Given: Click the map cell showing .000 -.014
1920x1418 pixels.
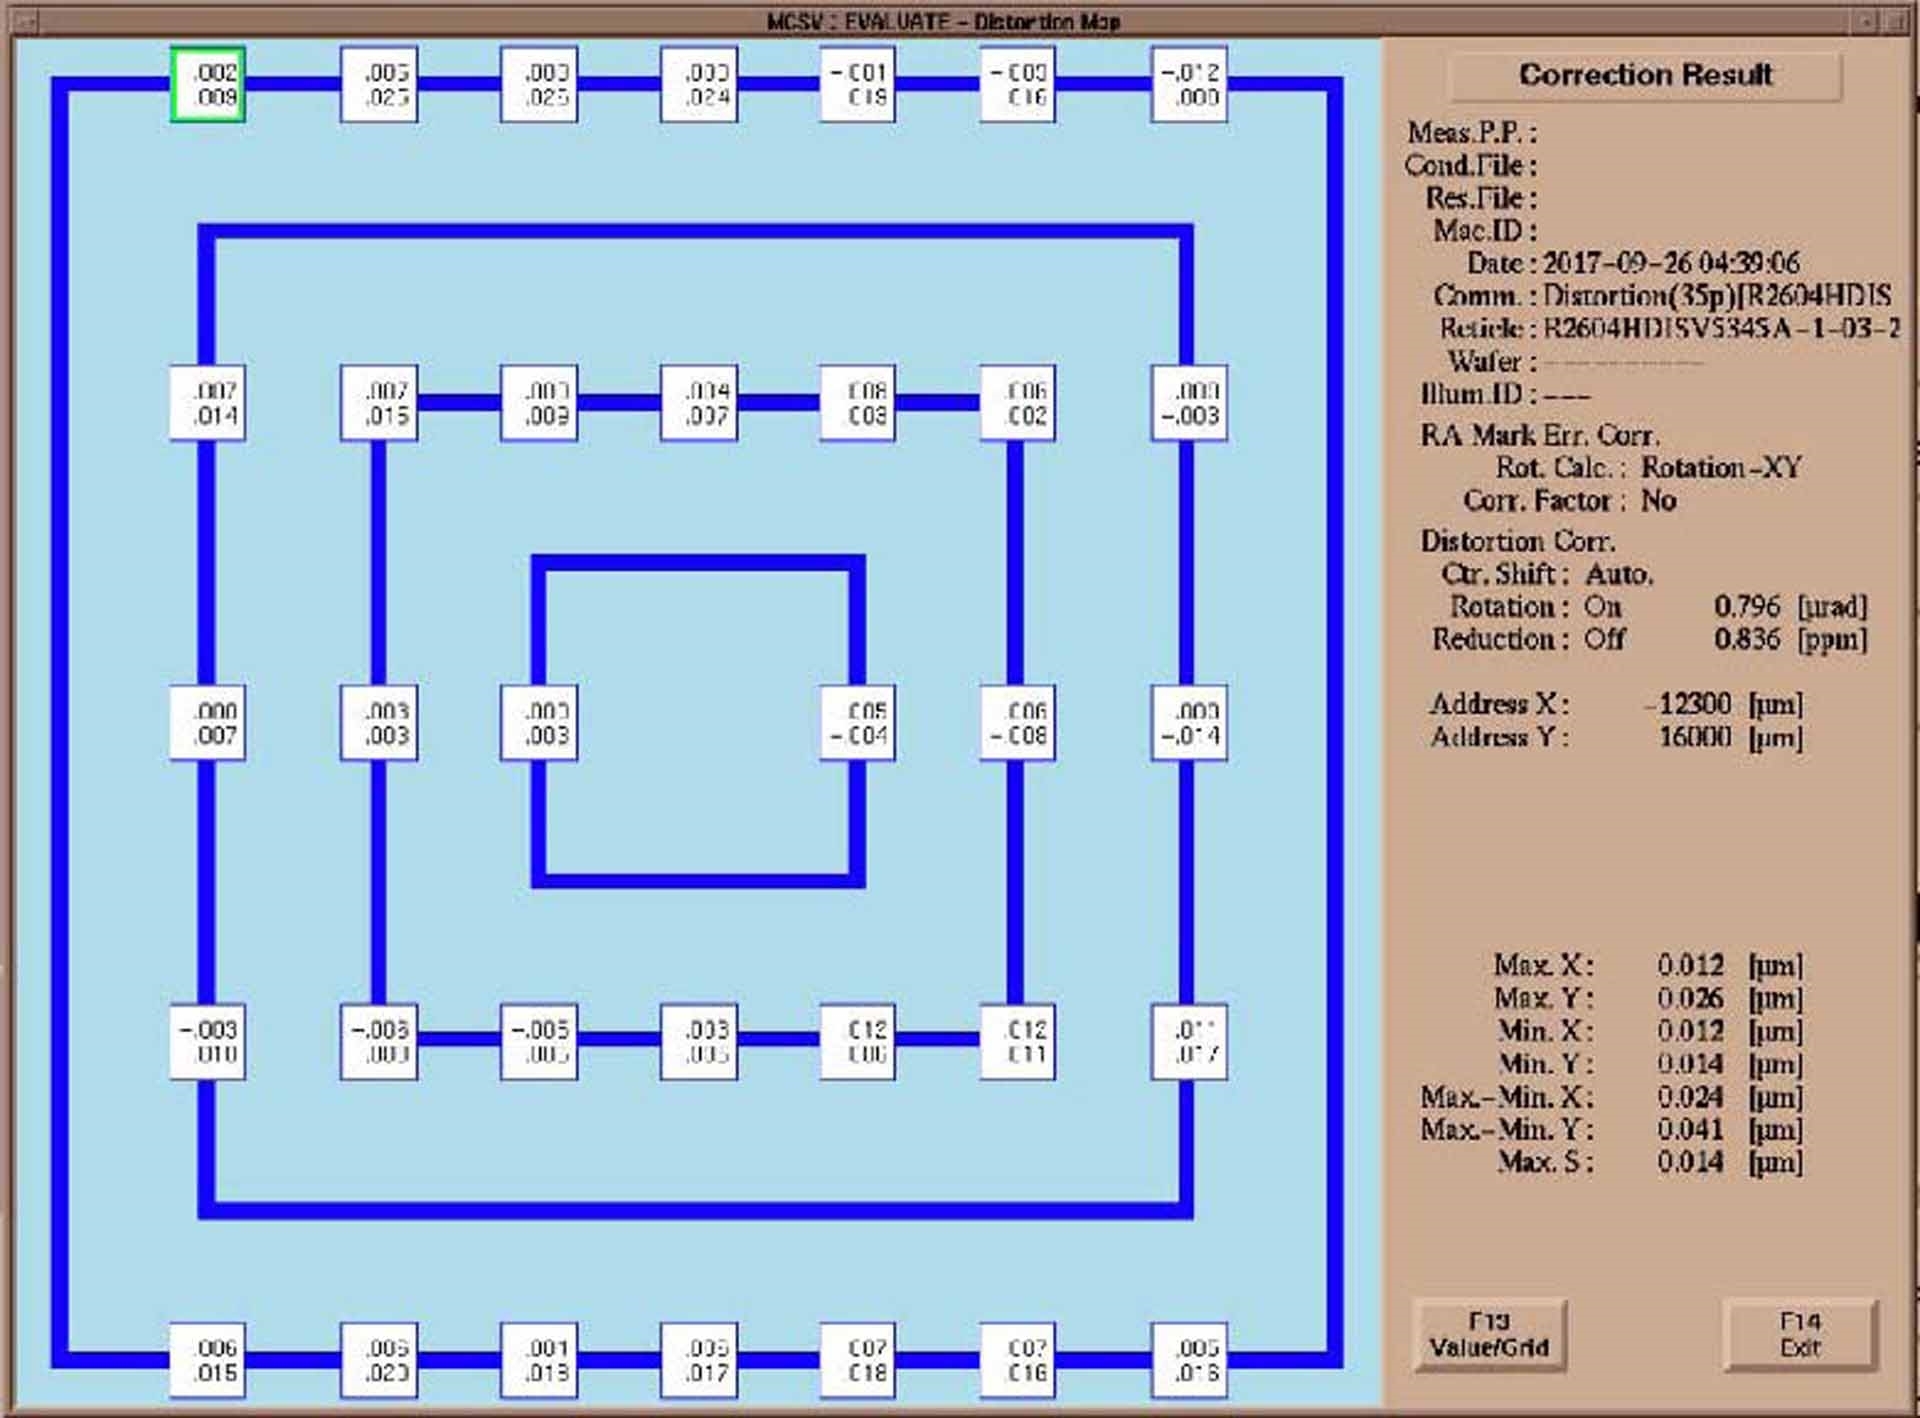Looking at the screenshot, I should click(x=1189, y=723).
